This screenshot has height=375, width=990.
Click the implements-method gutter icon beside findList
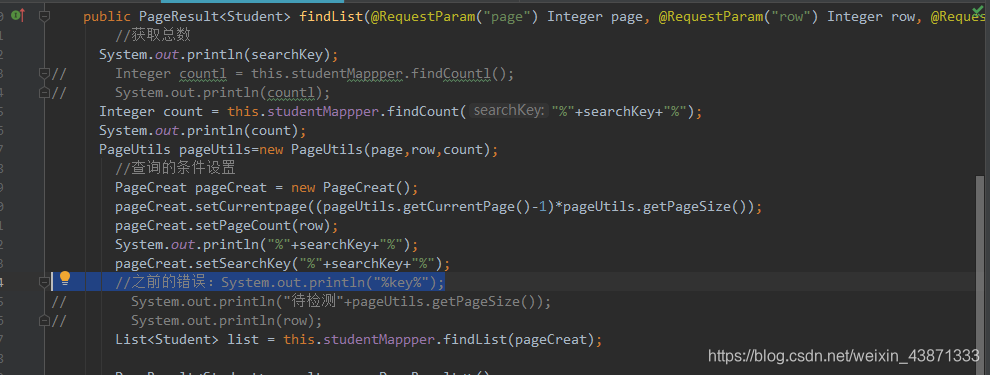18,15
